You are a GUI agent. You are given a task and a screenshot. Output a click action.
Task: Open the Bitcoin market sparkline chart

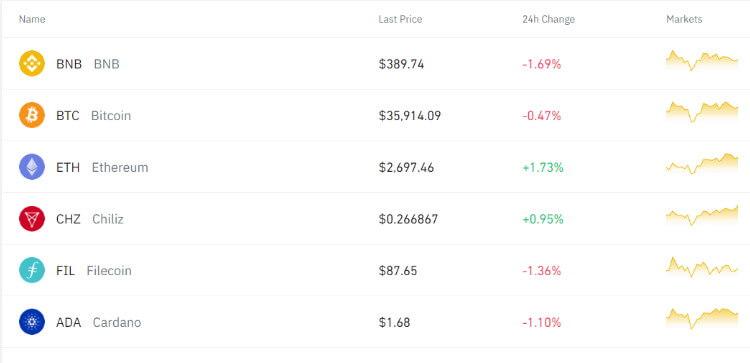pyautogui.click(x=702, y=112)
